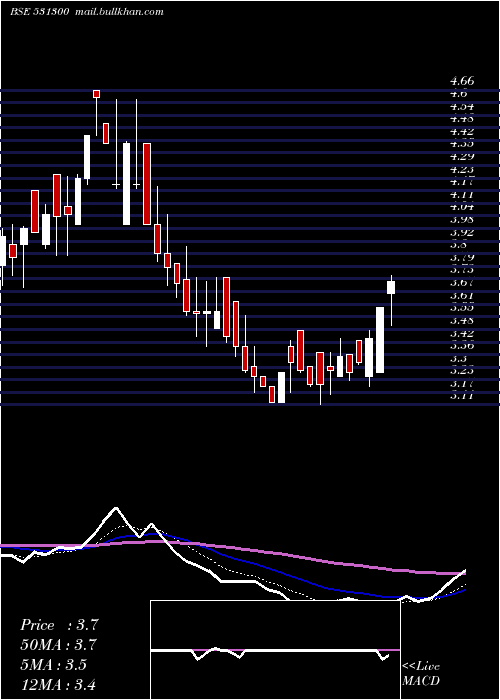Viewport: 500px width, 700px height.
Task: Click the latest white candle at far right
Action: tap(391, 288)
